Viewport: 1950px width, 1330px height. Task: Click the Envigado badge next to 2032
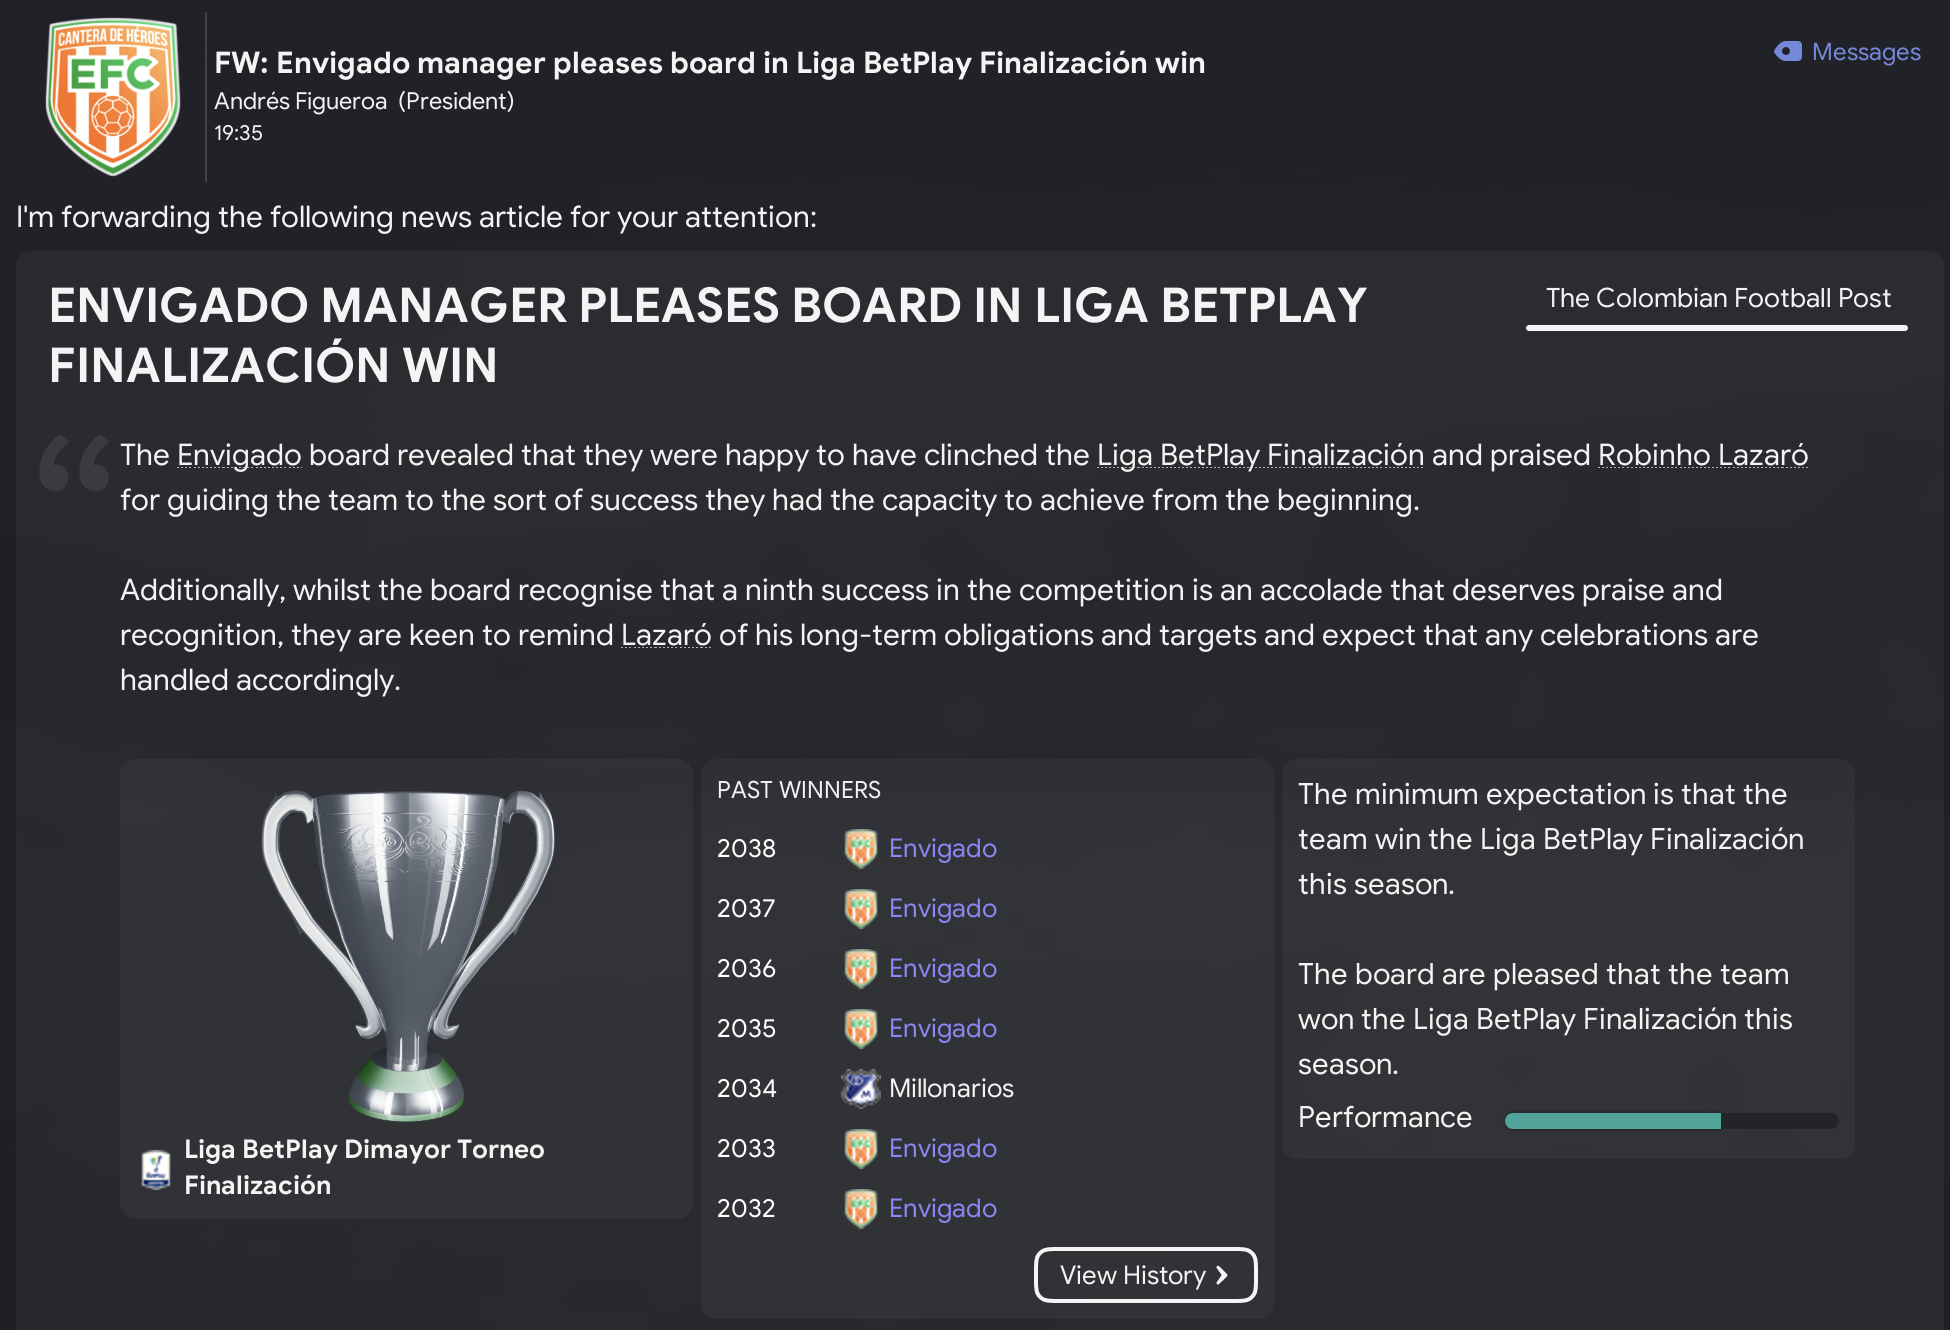tap(860, 1208)
